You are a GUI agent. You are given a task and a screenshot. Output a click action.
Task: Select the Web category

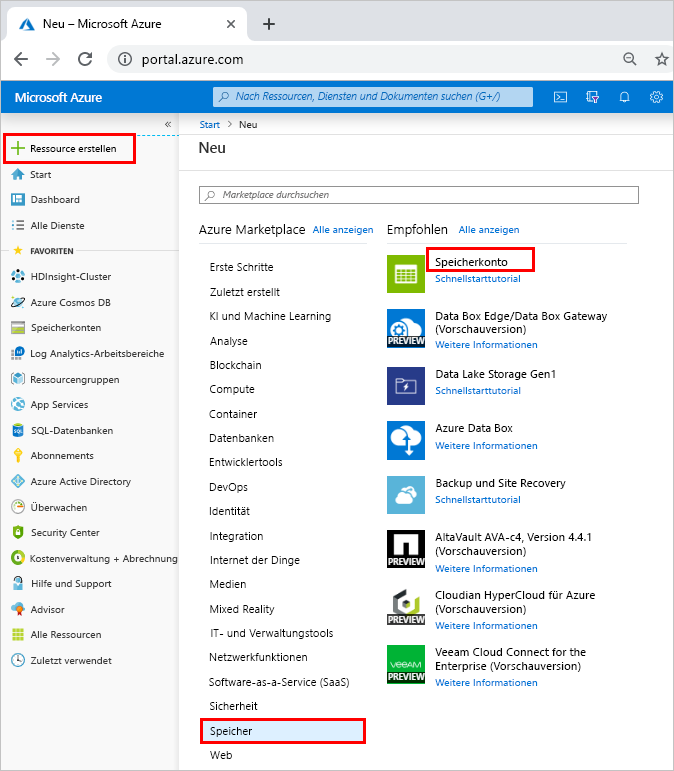pyautogui.click(x=221, y=755)
